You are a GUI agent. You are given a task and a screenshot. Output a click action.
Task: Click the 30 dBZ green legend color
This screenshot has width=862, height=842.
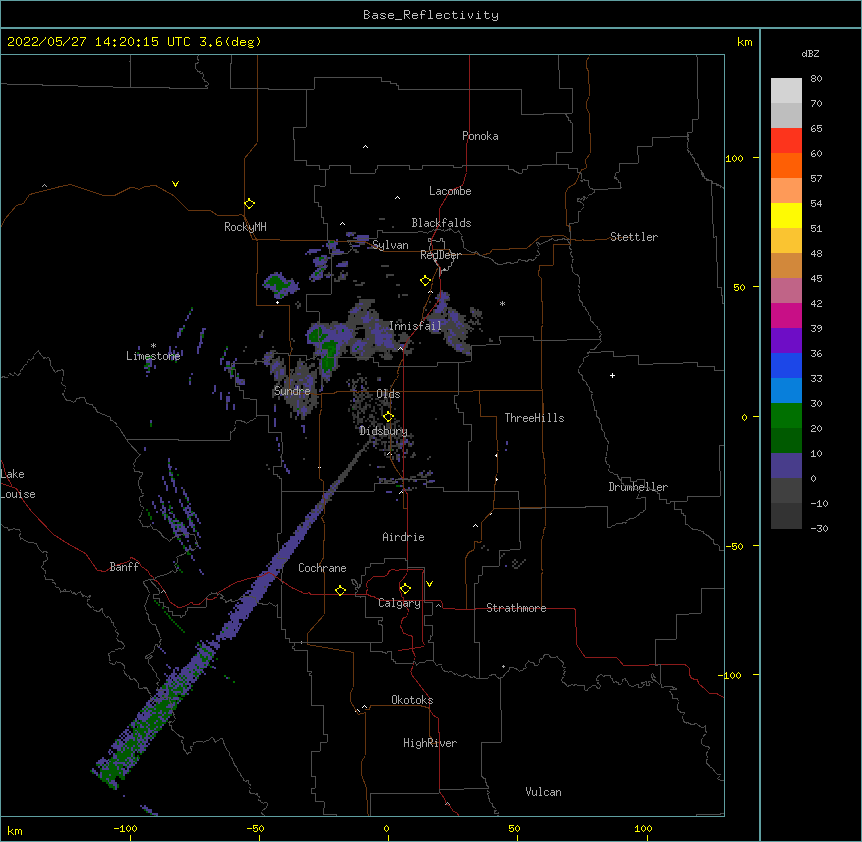click(786, 415)
